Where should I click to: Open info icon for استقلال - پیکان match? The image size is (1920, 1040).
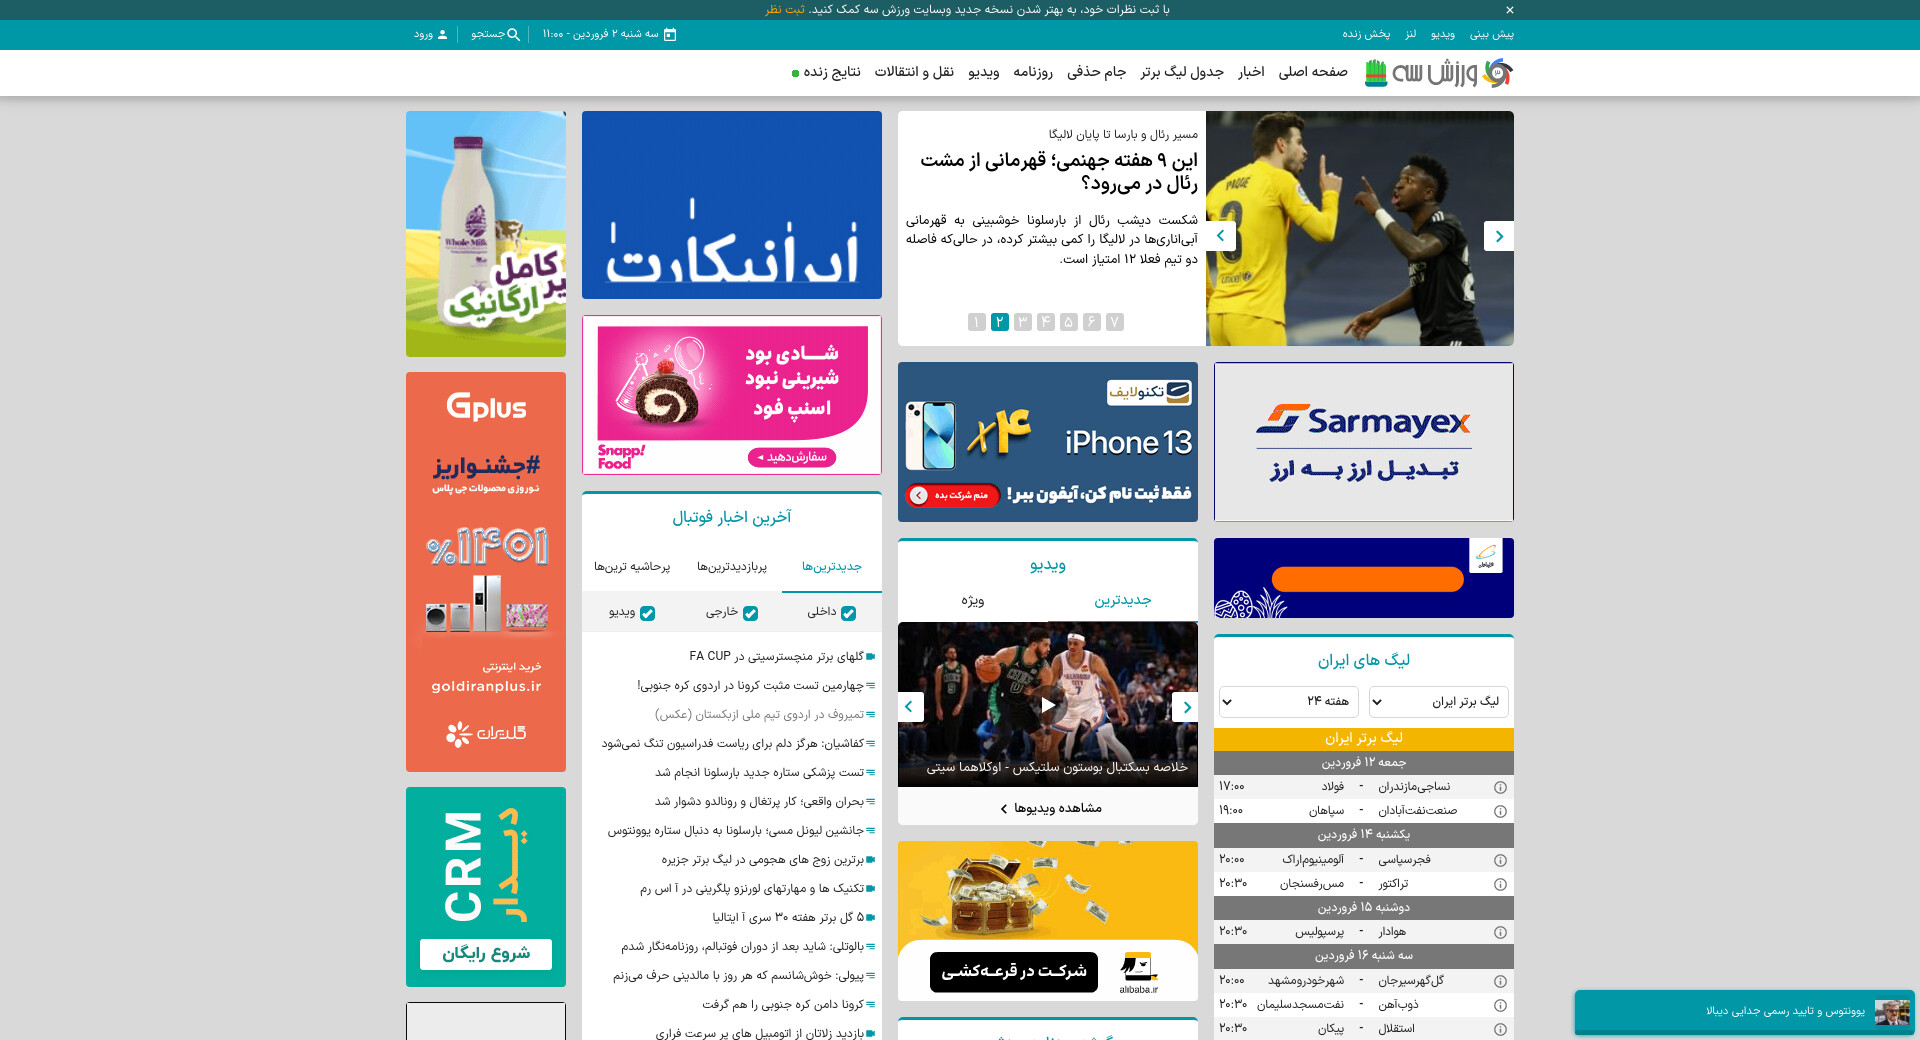[x=1500, y=1029]
